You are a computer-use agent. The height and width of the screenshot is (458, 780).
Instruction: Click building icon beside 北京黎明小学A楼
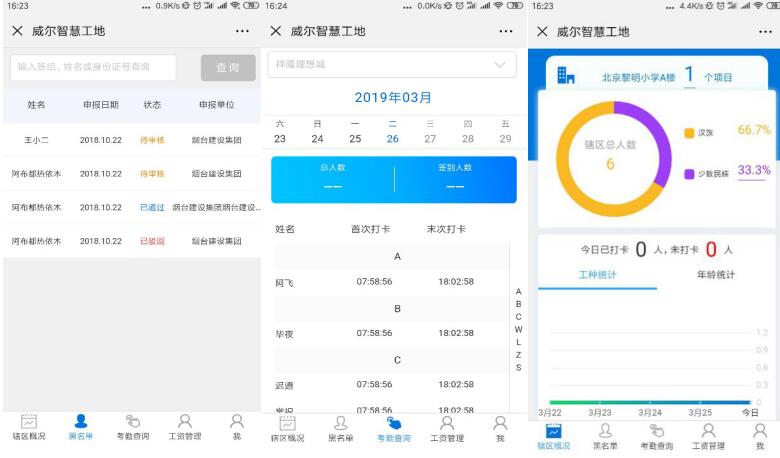pos(566,76)
